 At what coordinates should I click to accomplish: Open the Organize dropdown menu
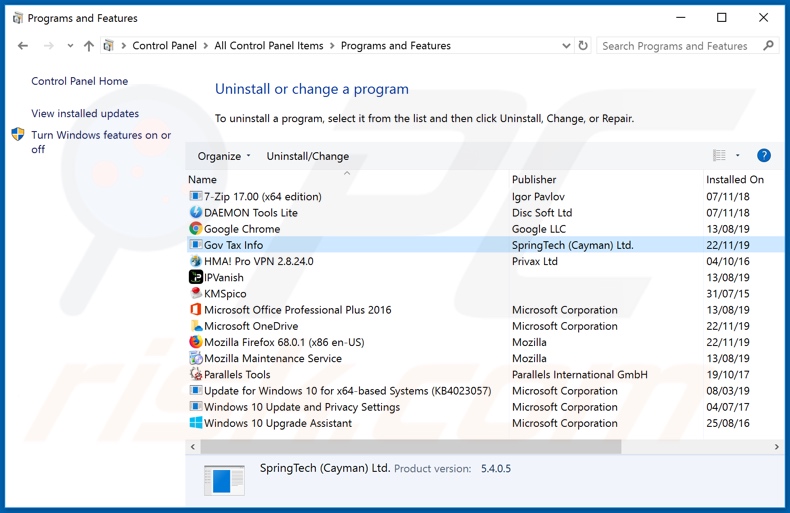[x=224, y=156]
